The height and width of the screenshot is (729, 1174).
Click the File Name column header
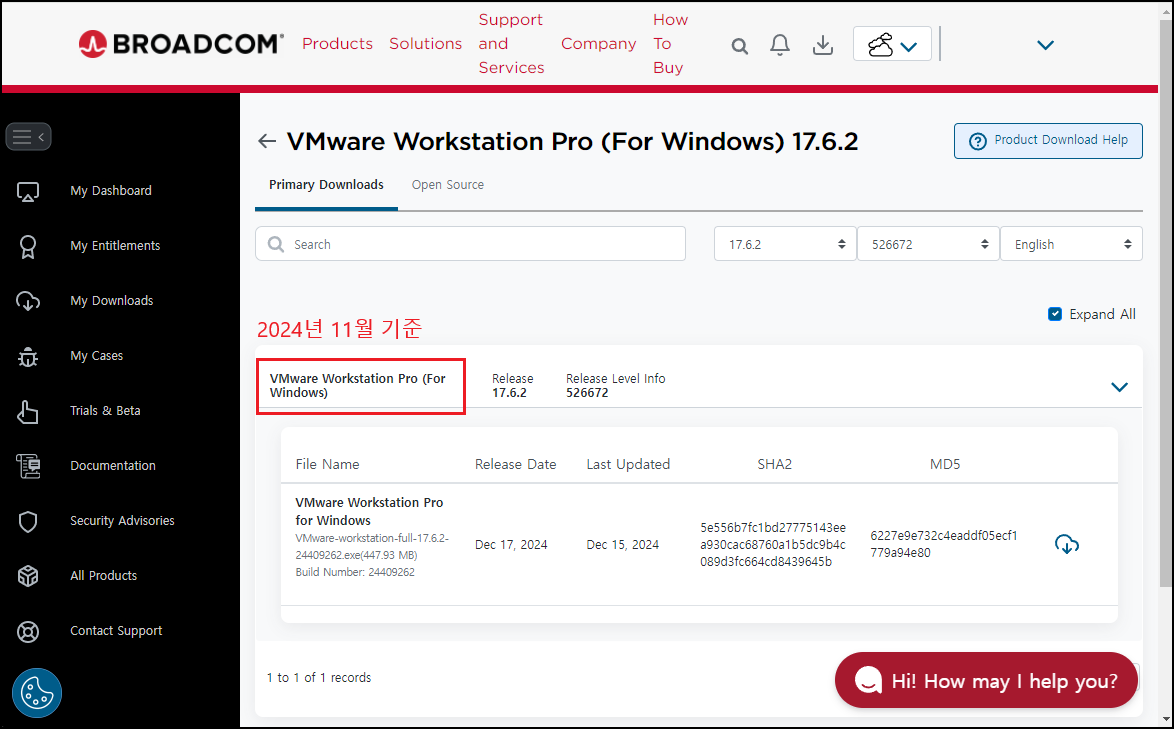[x=327, y=464]
